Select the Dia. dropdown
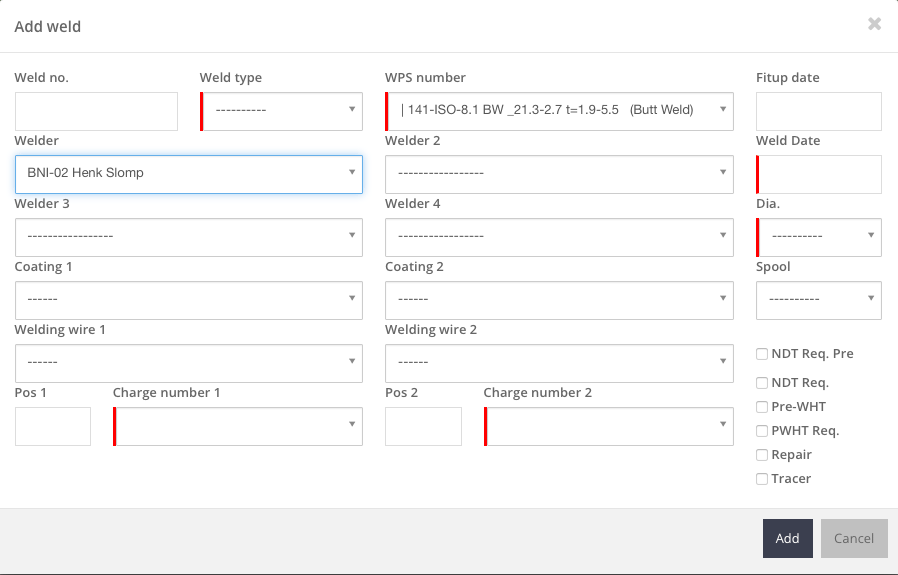 819,237
